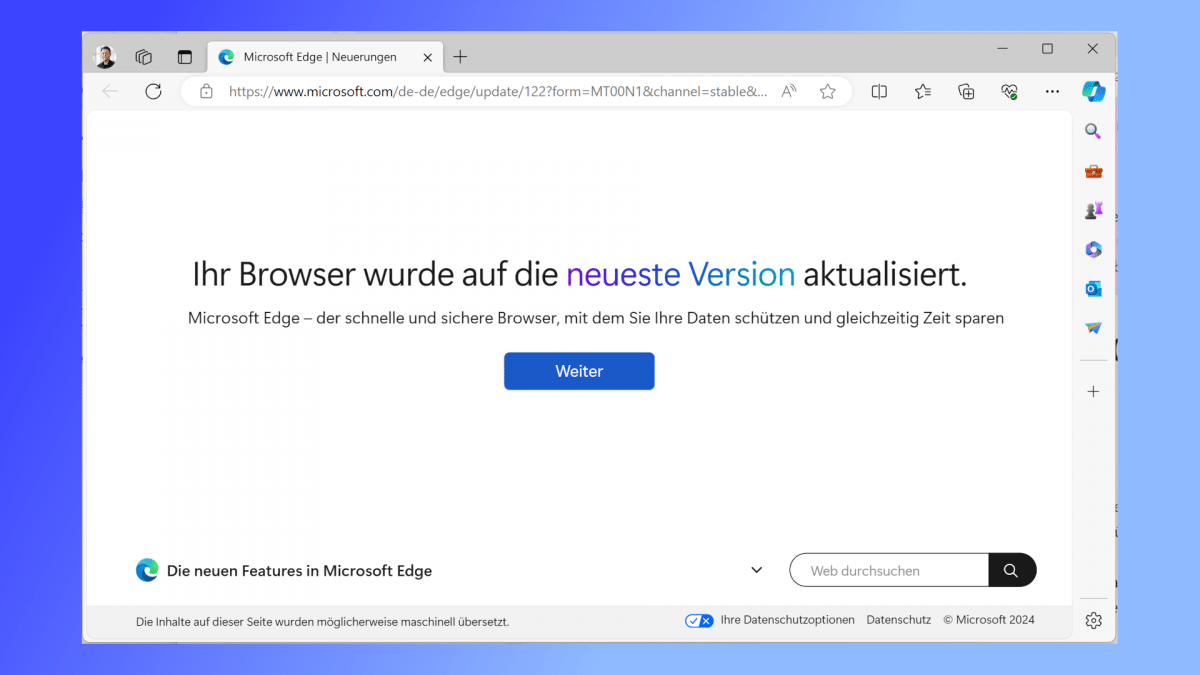The width and height of the screenshot is (1200, 675).
Task: Open the Search panel in the sidebar
Action: tap(1093, 130)
